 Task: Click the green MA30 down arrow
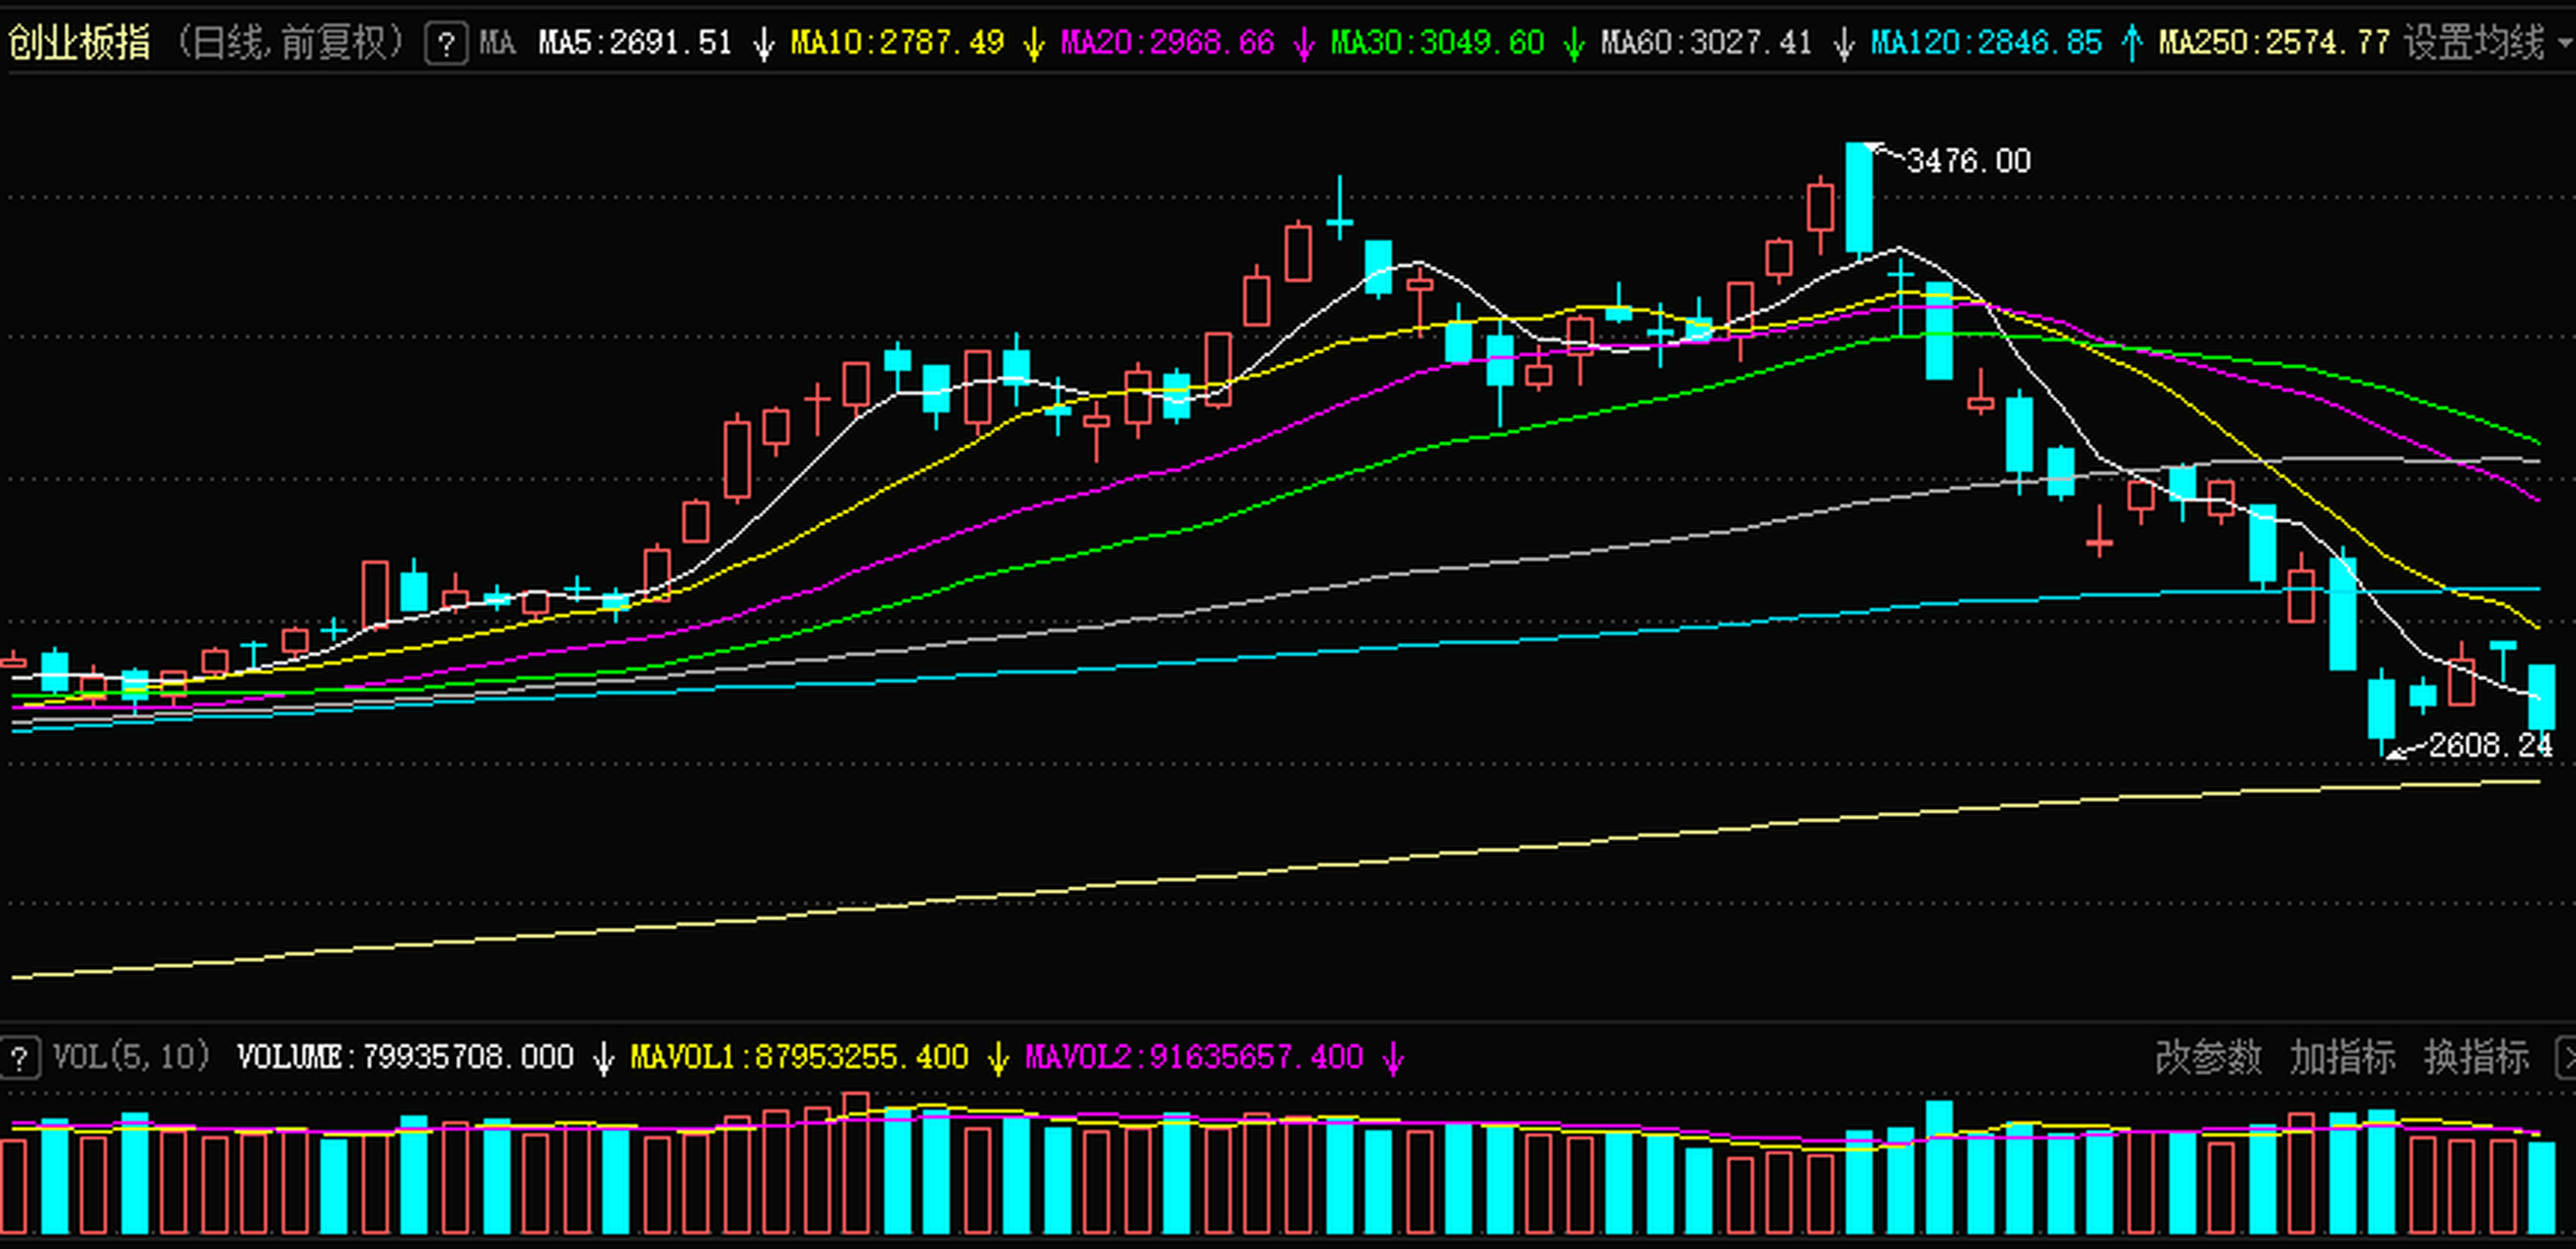[x=1574, y=44]
